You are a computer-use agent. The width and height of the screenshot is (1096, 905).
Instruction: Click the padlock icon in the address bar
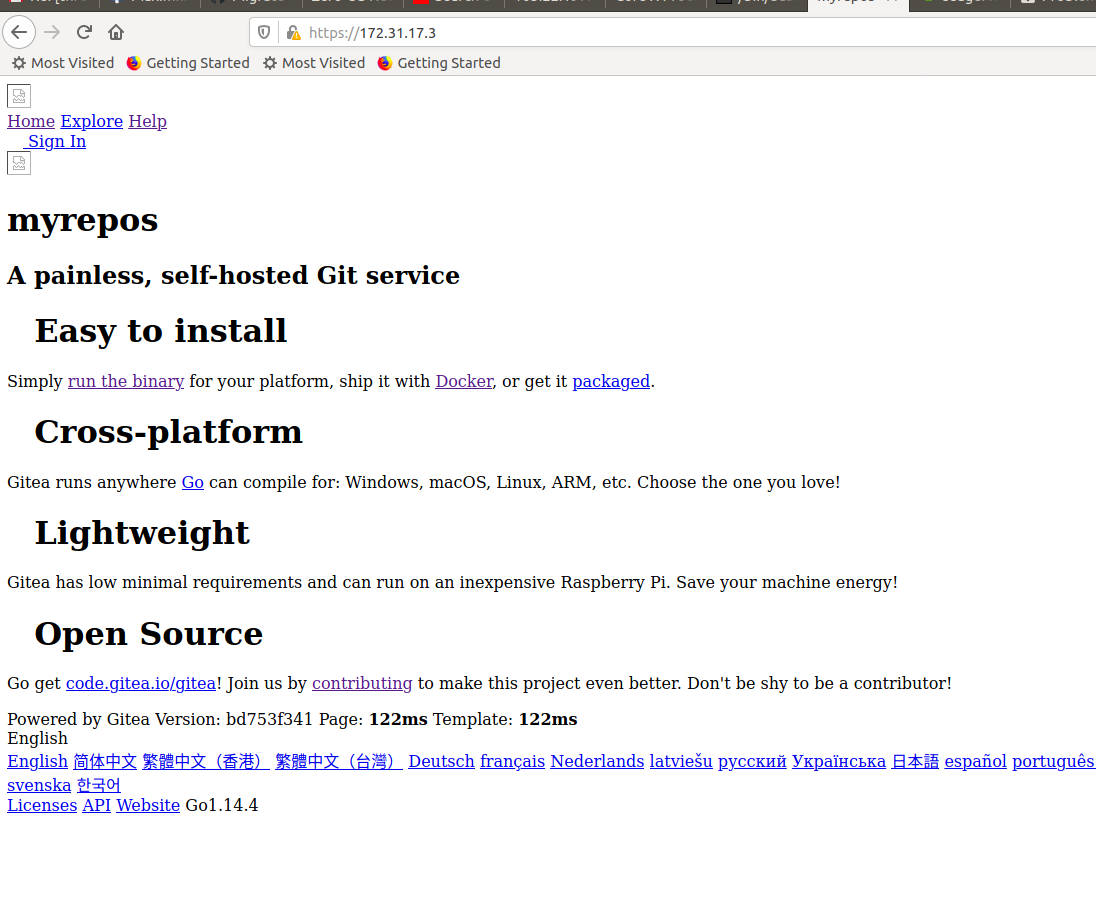[292, 32]
